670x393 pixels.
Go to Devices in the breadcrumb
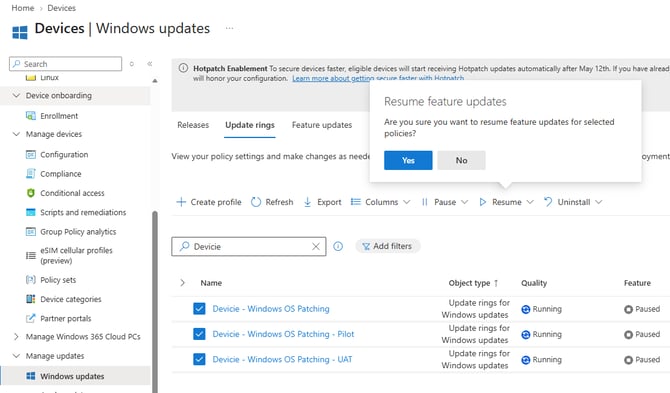pyautogui.click(x=62, y=8)
